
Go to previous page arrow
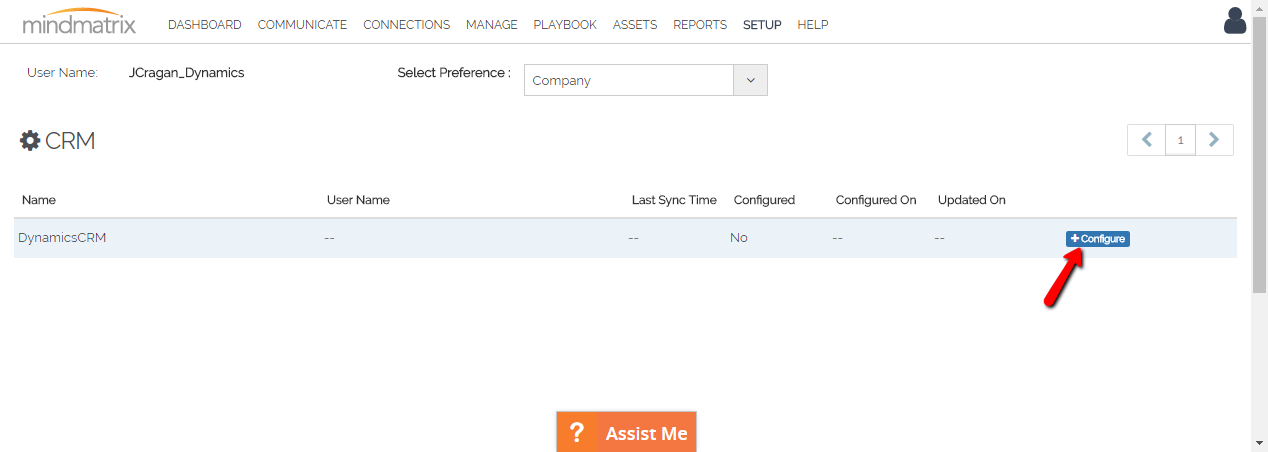point(1147,140)
